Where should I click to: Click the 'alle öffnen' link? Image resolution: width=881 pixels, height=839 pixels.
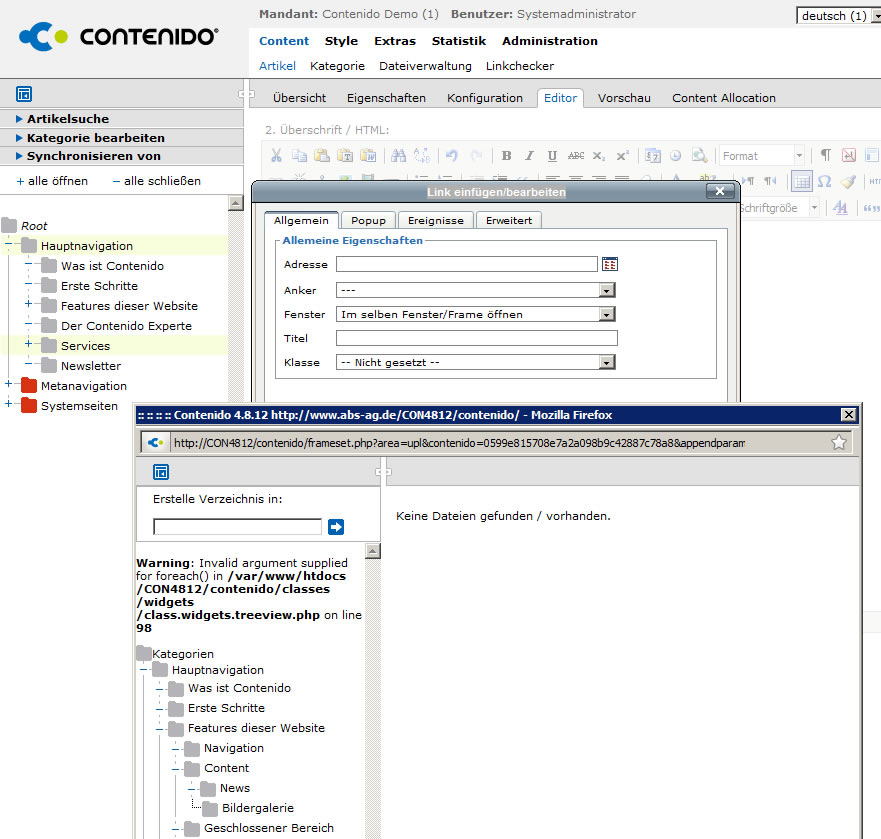coord(52,181)
